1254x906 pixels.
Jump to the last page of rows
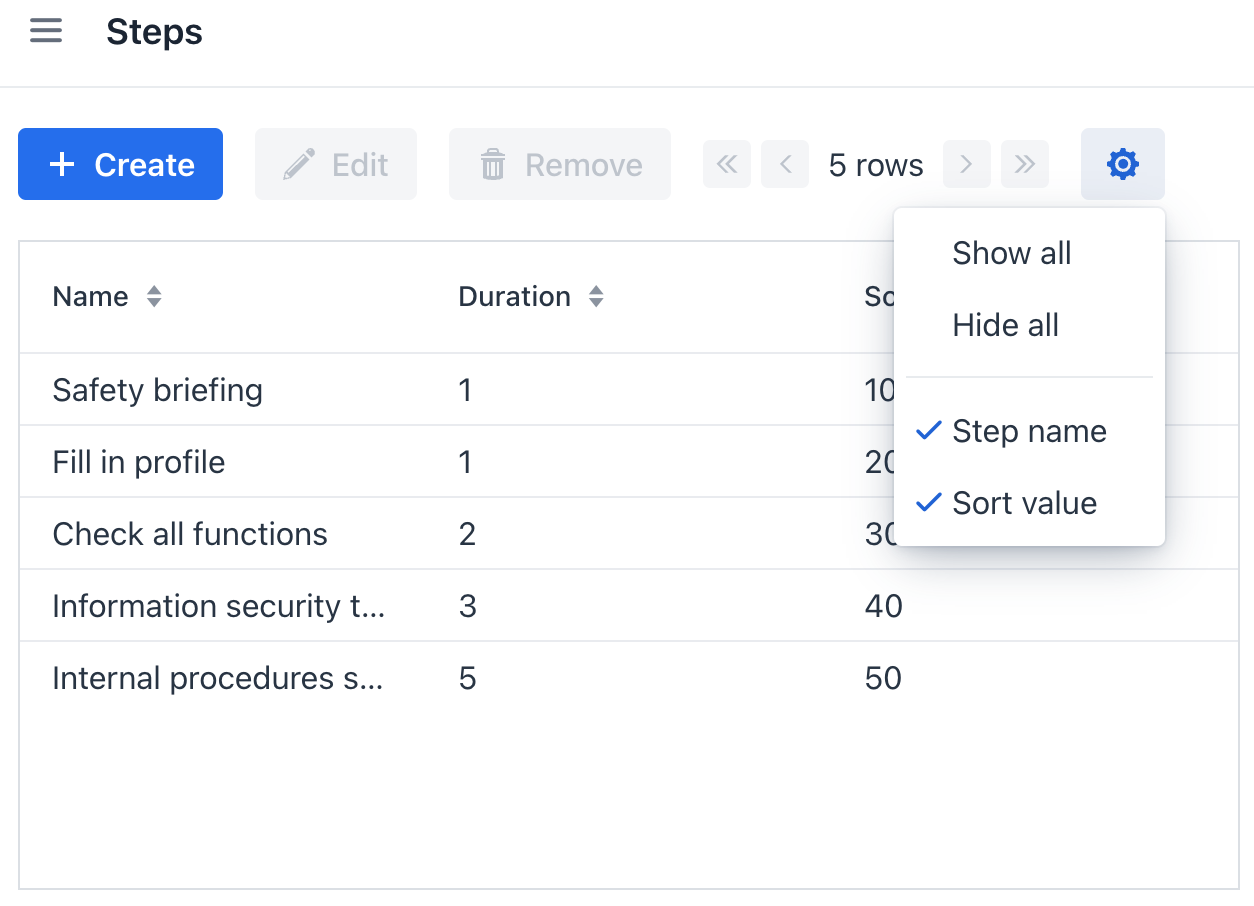click(1024, 164)
